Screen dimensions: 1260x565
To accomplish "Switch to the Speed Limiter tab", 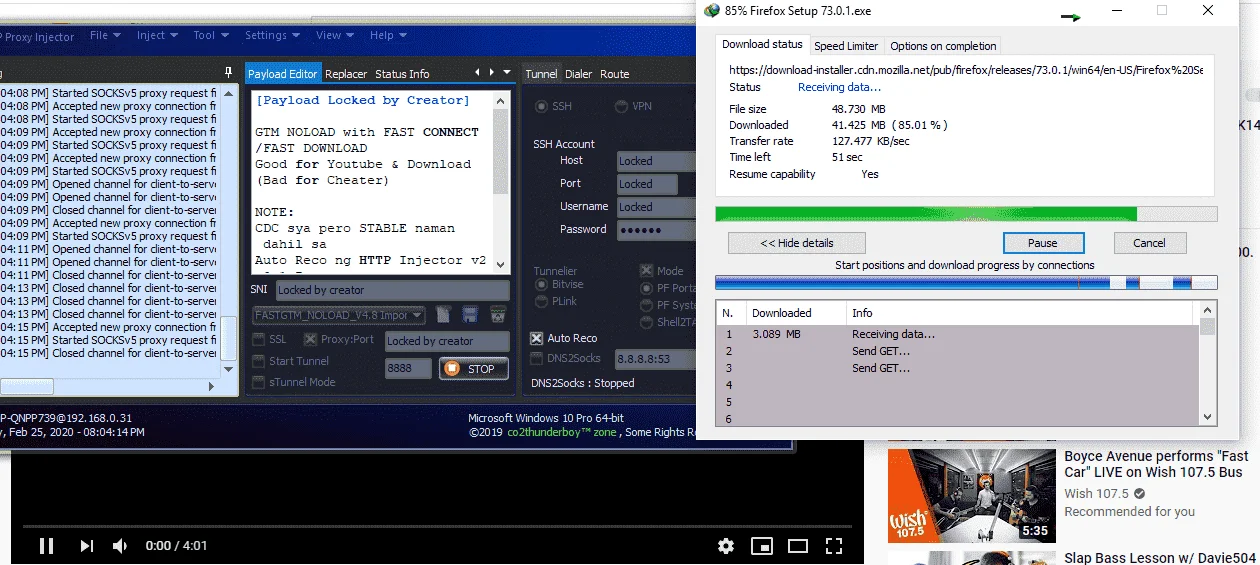I will point(846,46).
